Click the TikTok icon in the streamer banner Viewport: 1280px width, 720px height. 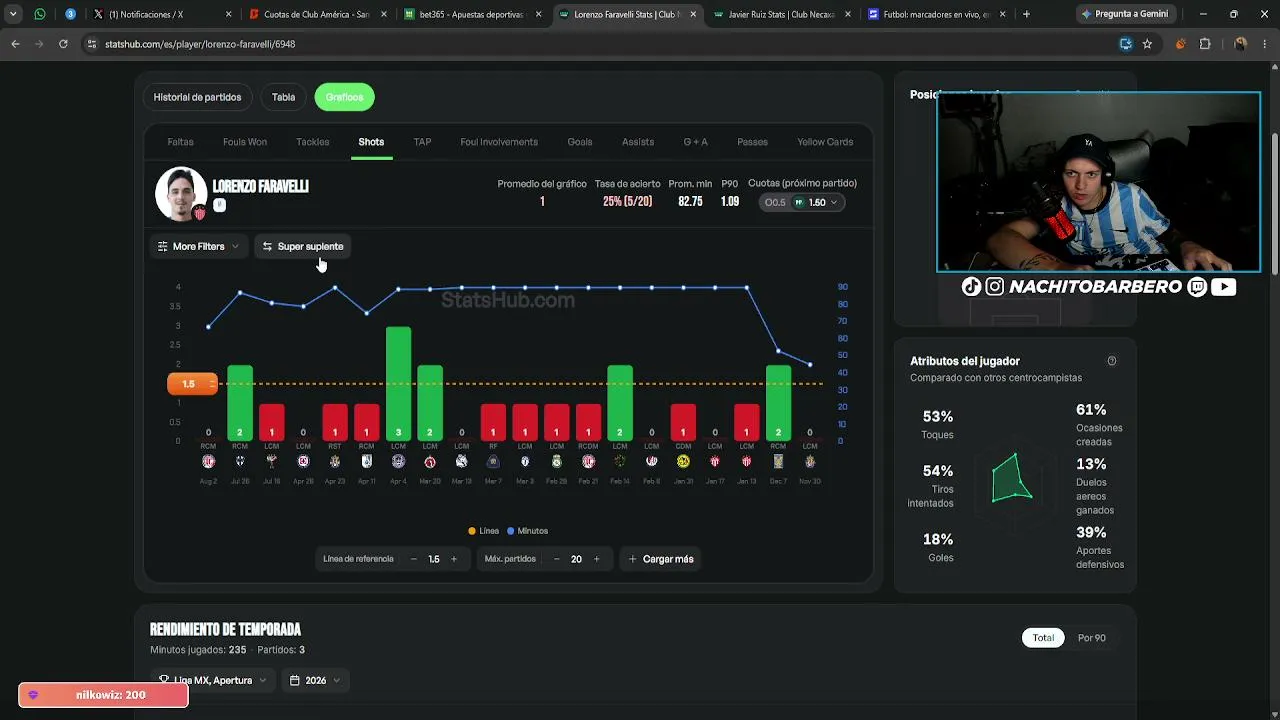point(971,287)
